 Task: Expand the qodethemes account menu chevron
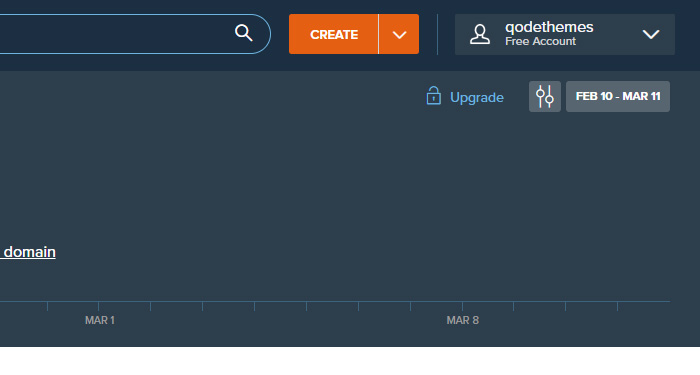click(651, 34)
